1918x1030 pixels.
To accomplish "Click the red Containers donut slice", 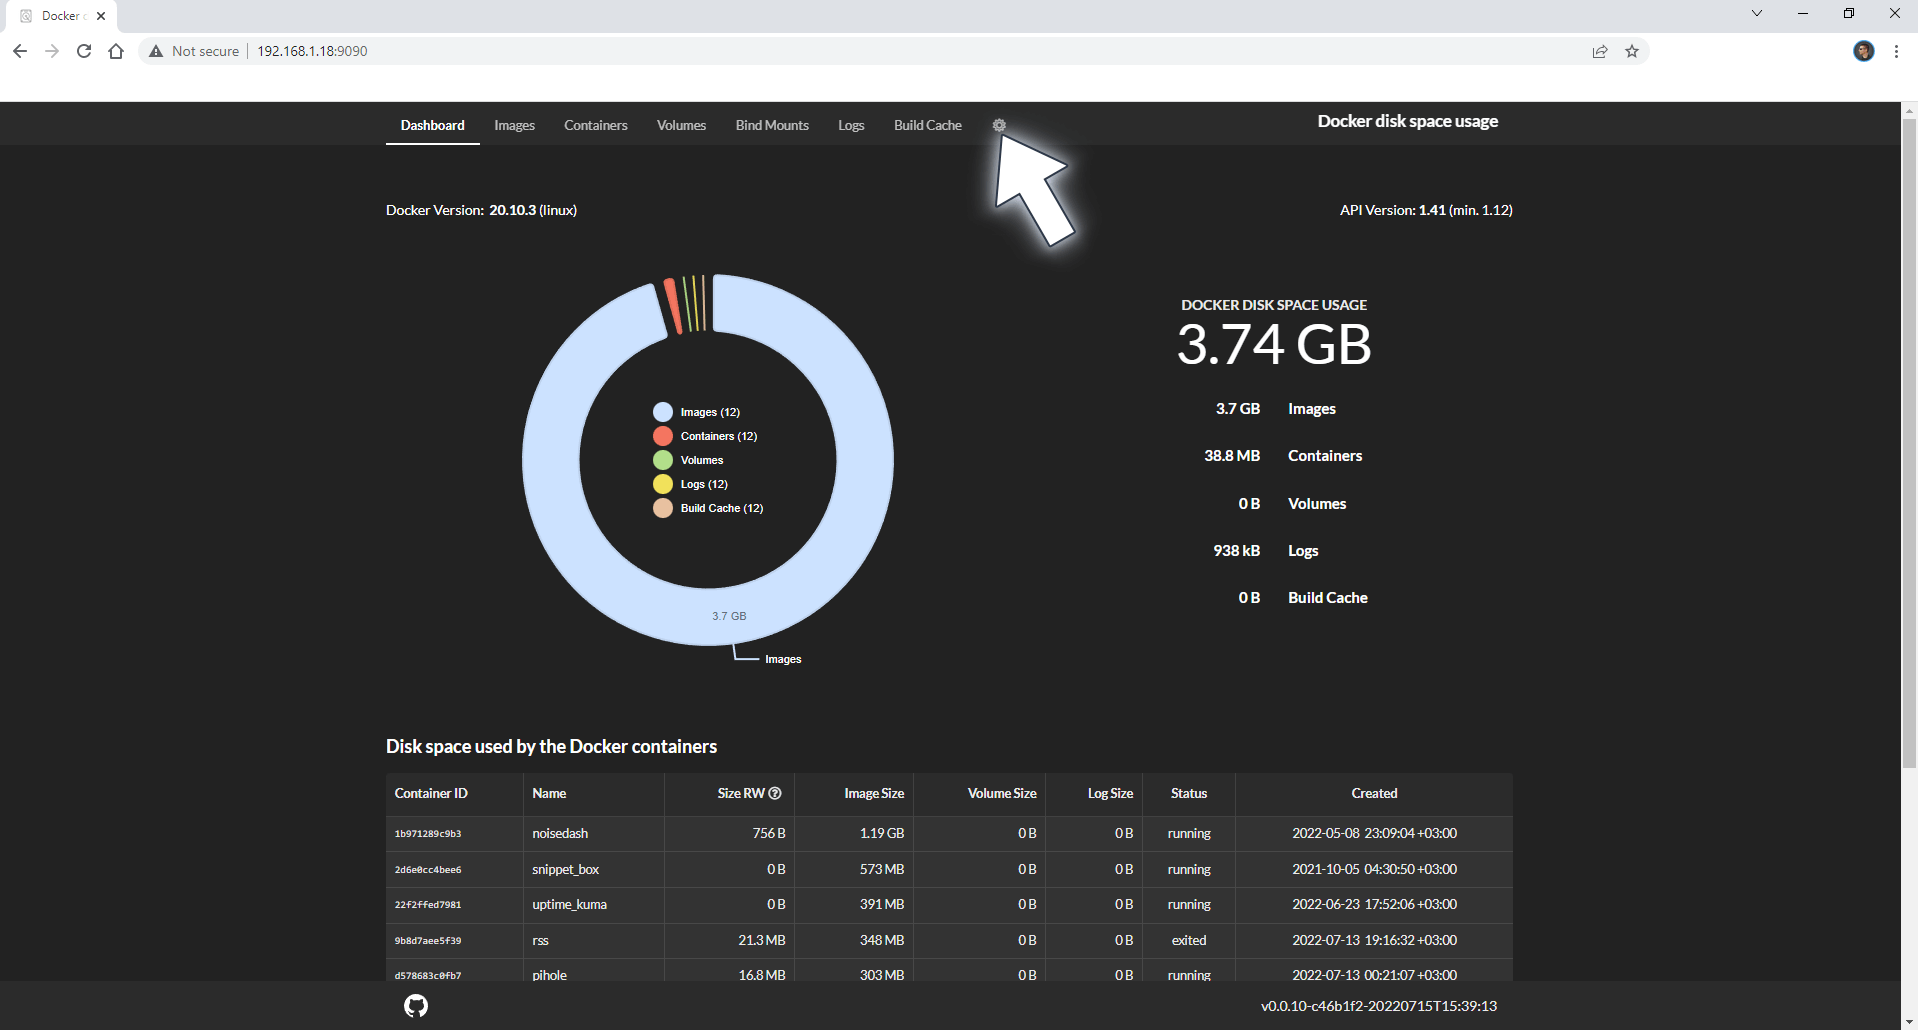I will [673, 306].
